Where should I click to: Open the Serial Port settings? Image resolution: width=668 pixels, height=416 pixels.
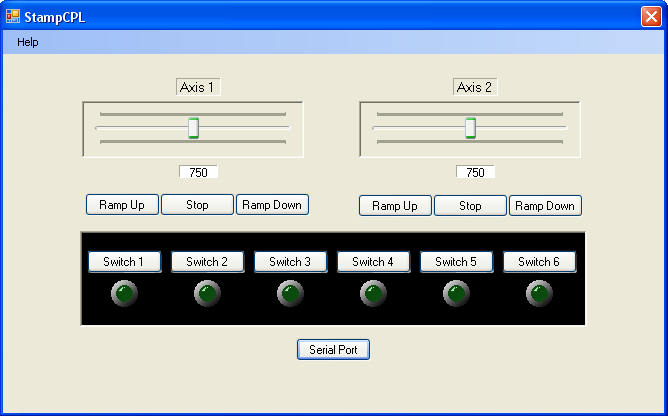tap(333, 350)
